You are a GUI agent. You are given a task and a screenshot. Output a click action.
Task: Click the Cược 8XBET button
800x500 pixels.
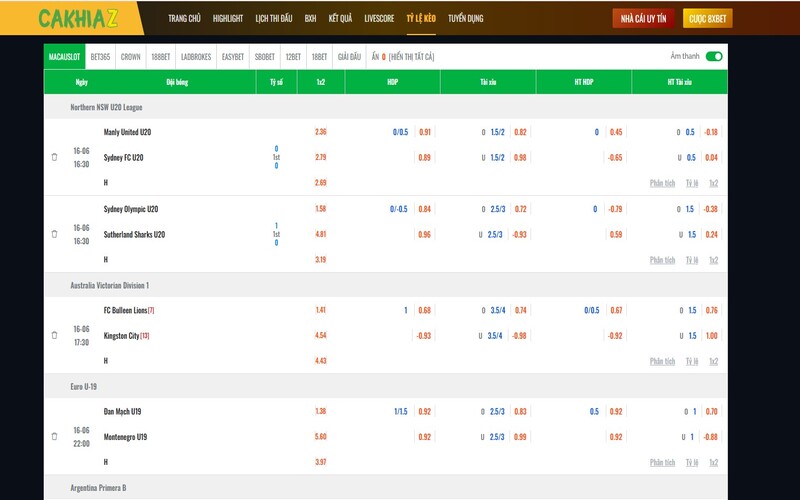pyautogui.click(x=707, y=18)
